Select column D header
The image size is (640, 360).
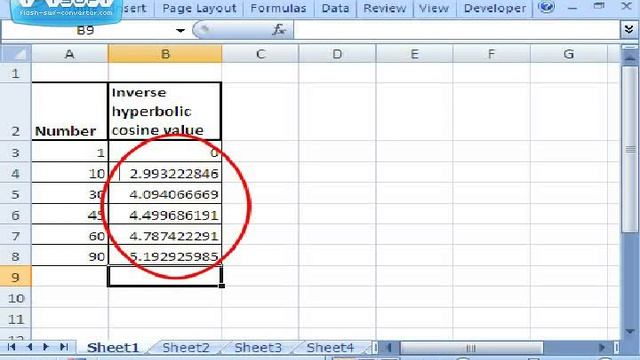(x=337, y=54)
